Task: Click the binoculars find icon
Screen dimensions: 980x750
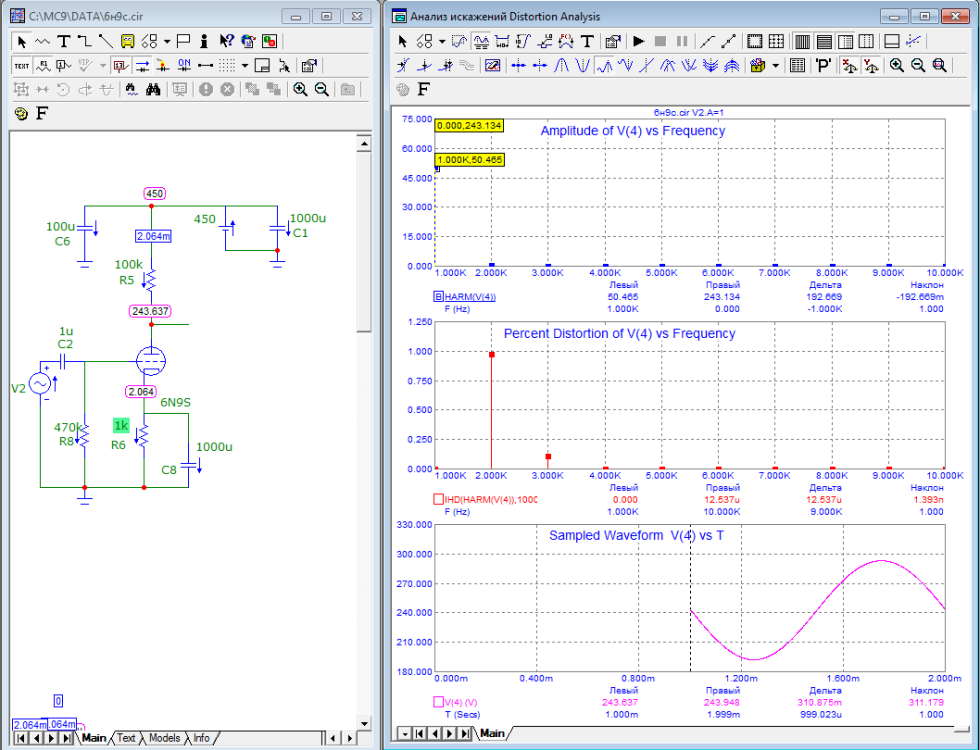Action: pos(153,89)
